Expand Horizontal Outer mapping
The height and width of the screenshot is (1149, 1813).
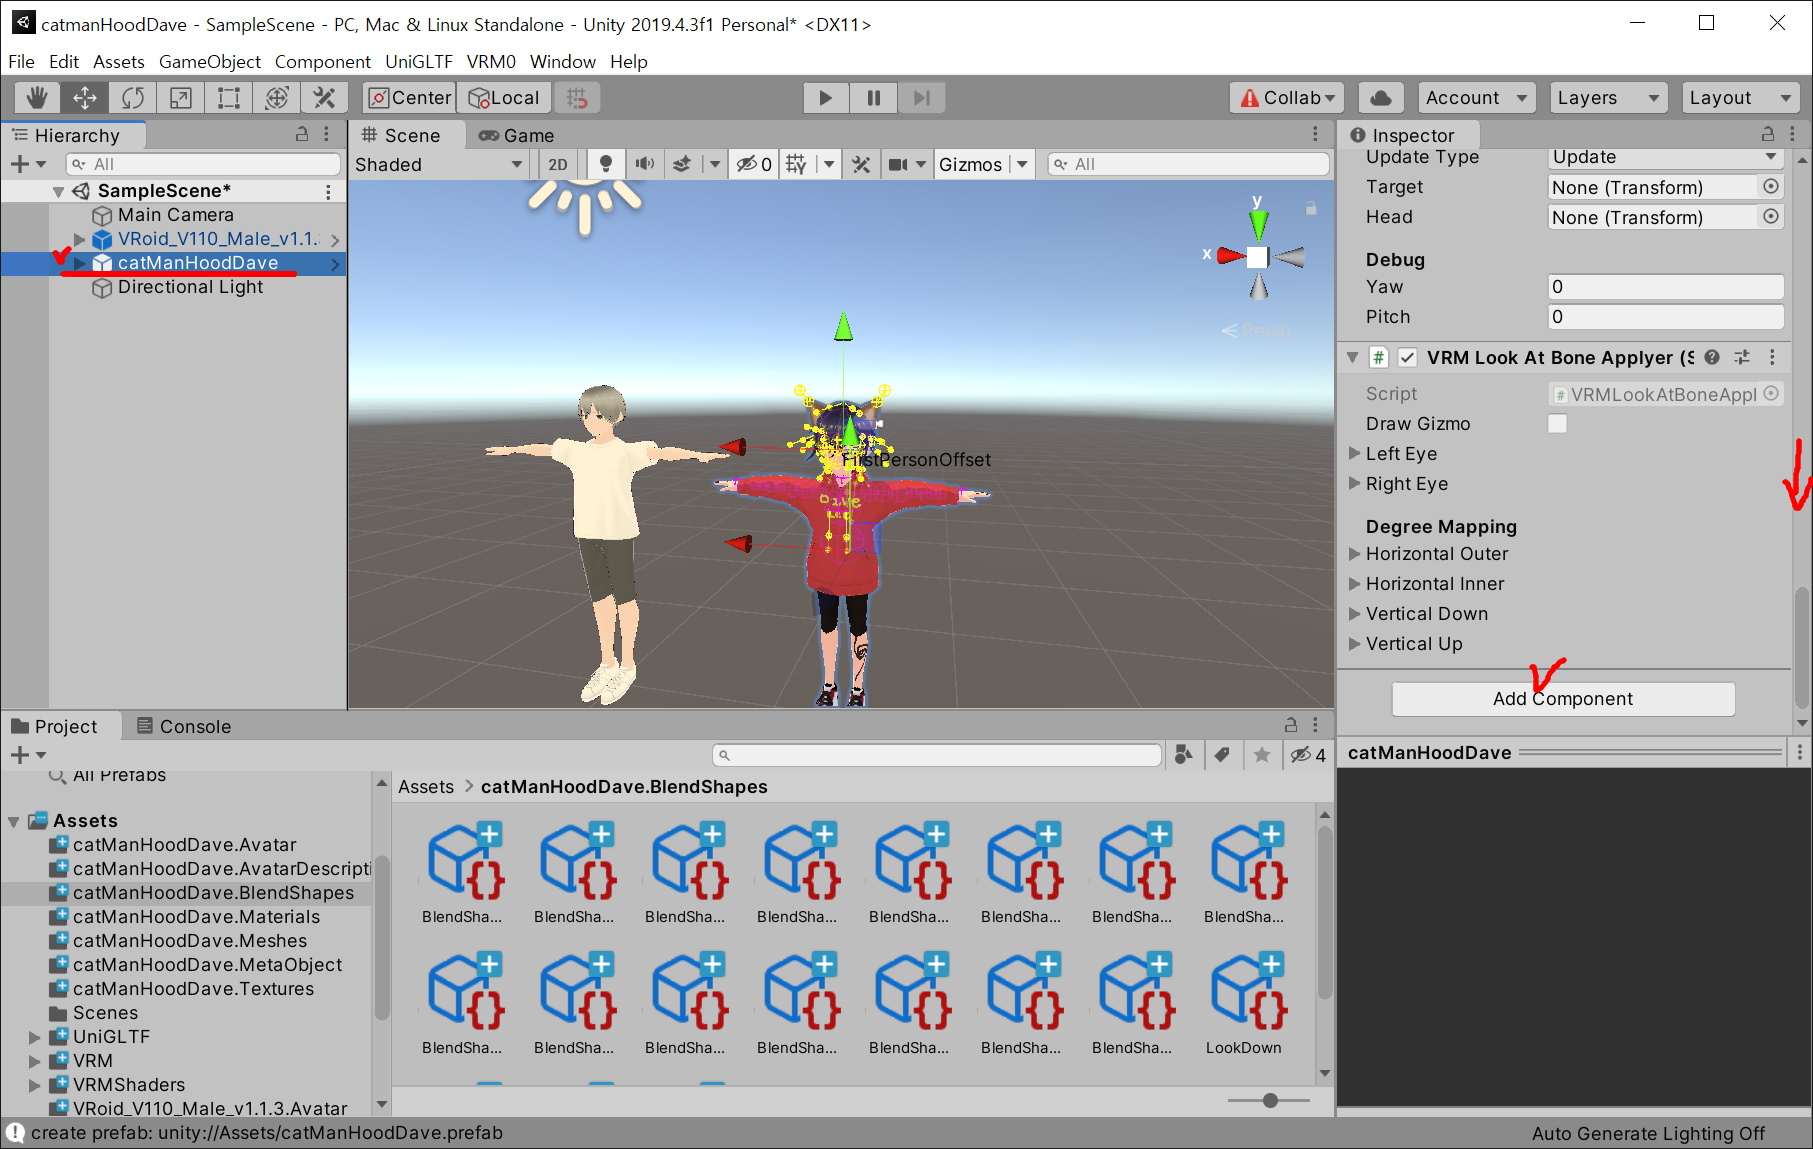click(x=1355, y=553)
